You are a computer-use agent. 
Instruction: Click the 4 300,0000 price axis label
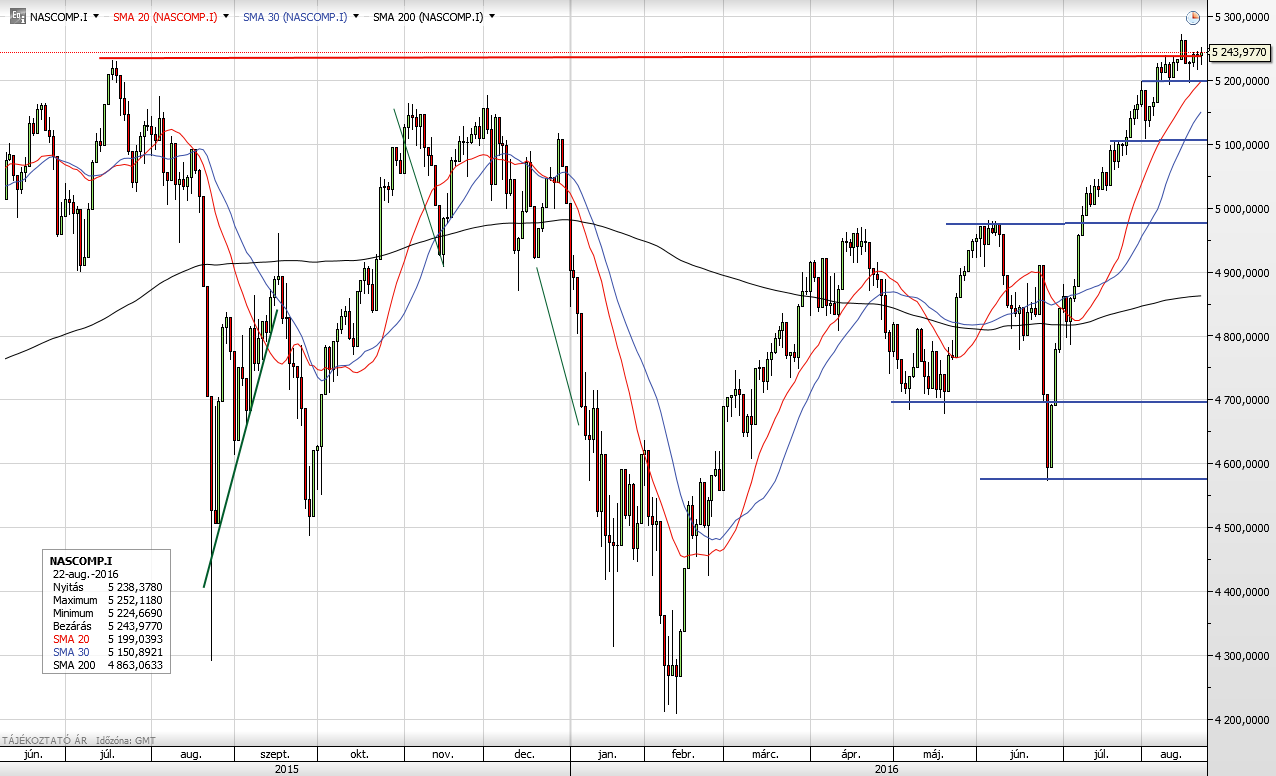1240,656
